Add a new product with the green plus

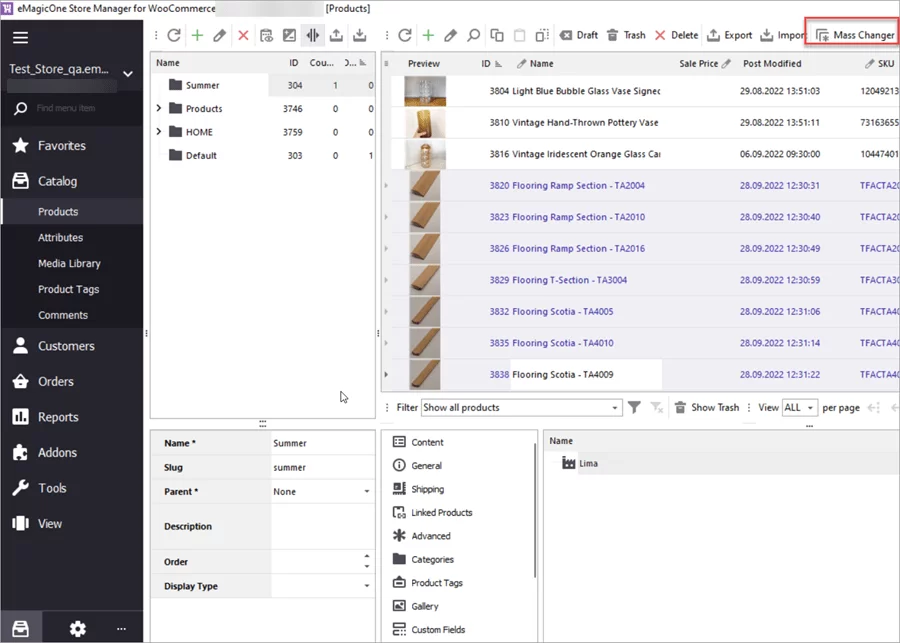click(427, 35)
